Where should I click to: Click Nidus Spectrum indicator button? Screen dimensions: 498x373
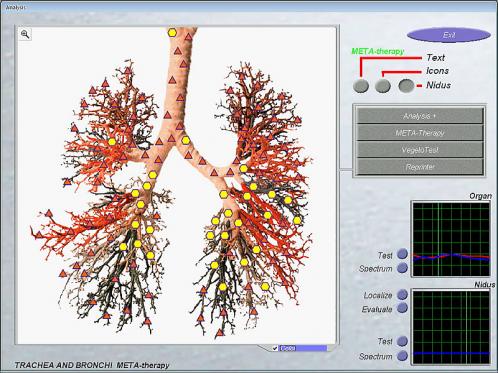click(402, 356)
